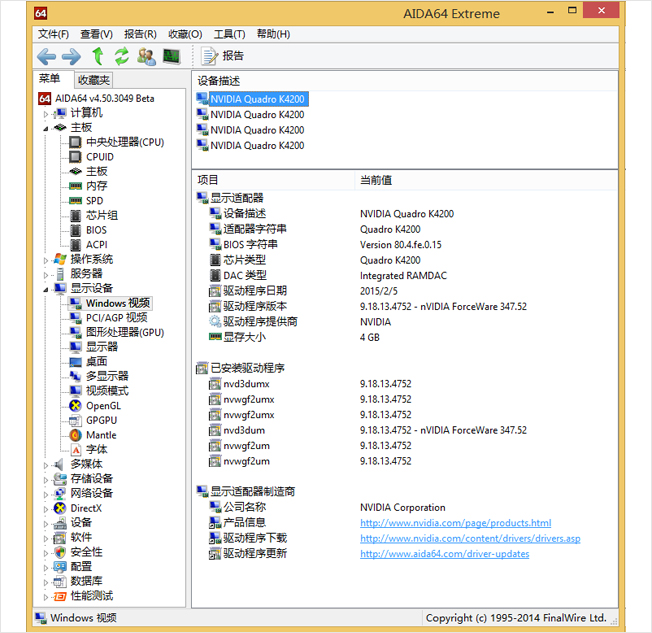Select the 多显示器 icon
This screenshot has width=652, height=633.
(75, 376)
